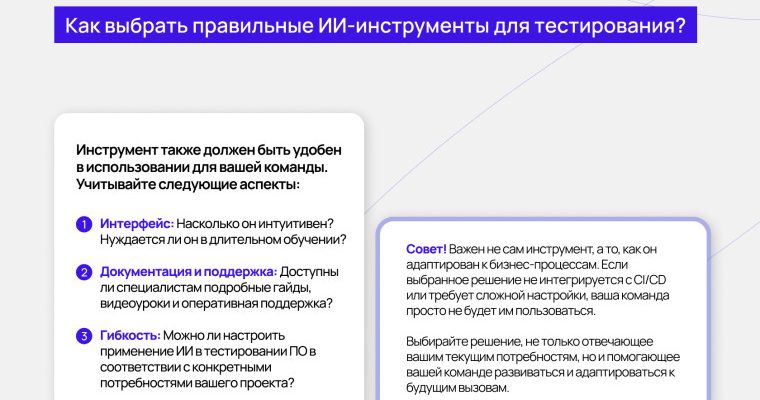Select the "Гибкость:" purple heading
The width and height of the screenshot is (760, 400).
(130, 334)
